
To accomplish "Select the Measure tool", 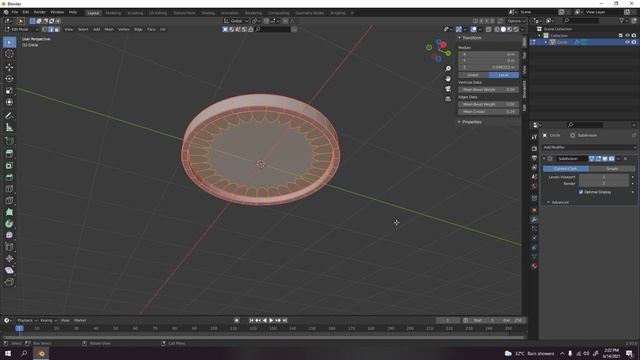I will (9, 128).
